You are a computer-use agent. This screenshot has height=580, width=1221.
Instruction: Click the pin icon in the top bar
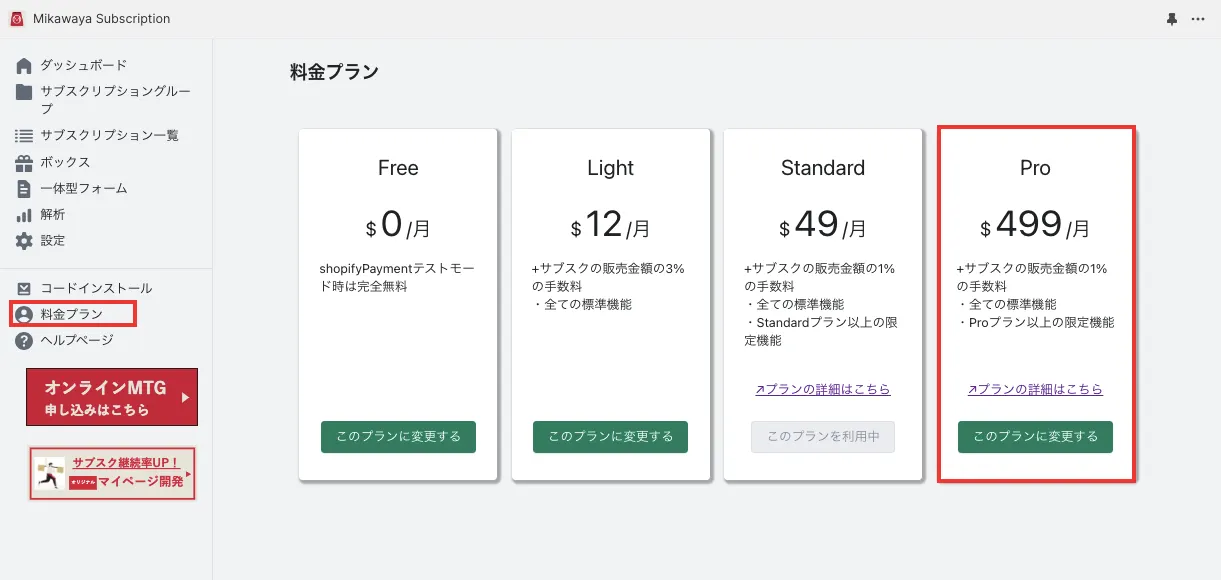(1172, 19)
